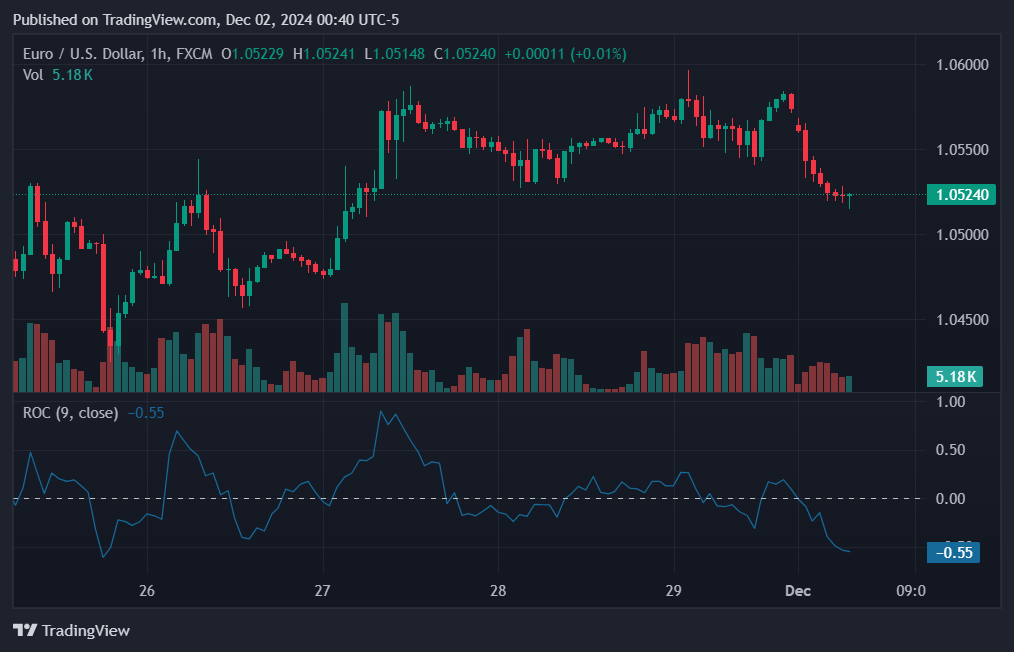The image size is (1014, 652).
Task: Click the date label 28 on time axis
Action: point(498,591)
